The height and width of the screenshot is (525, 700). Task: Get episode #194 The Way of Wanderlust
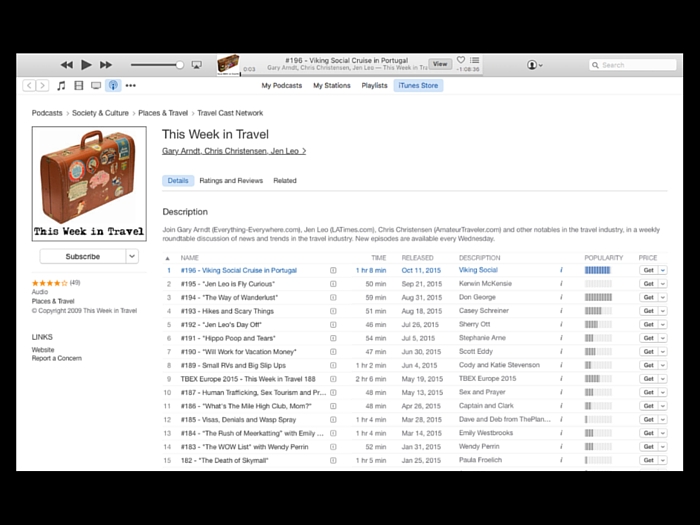tap(649, 297)
